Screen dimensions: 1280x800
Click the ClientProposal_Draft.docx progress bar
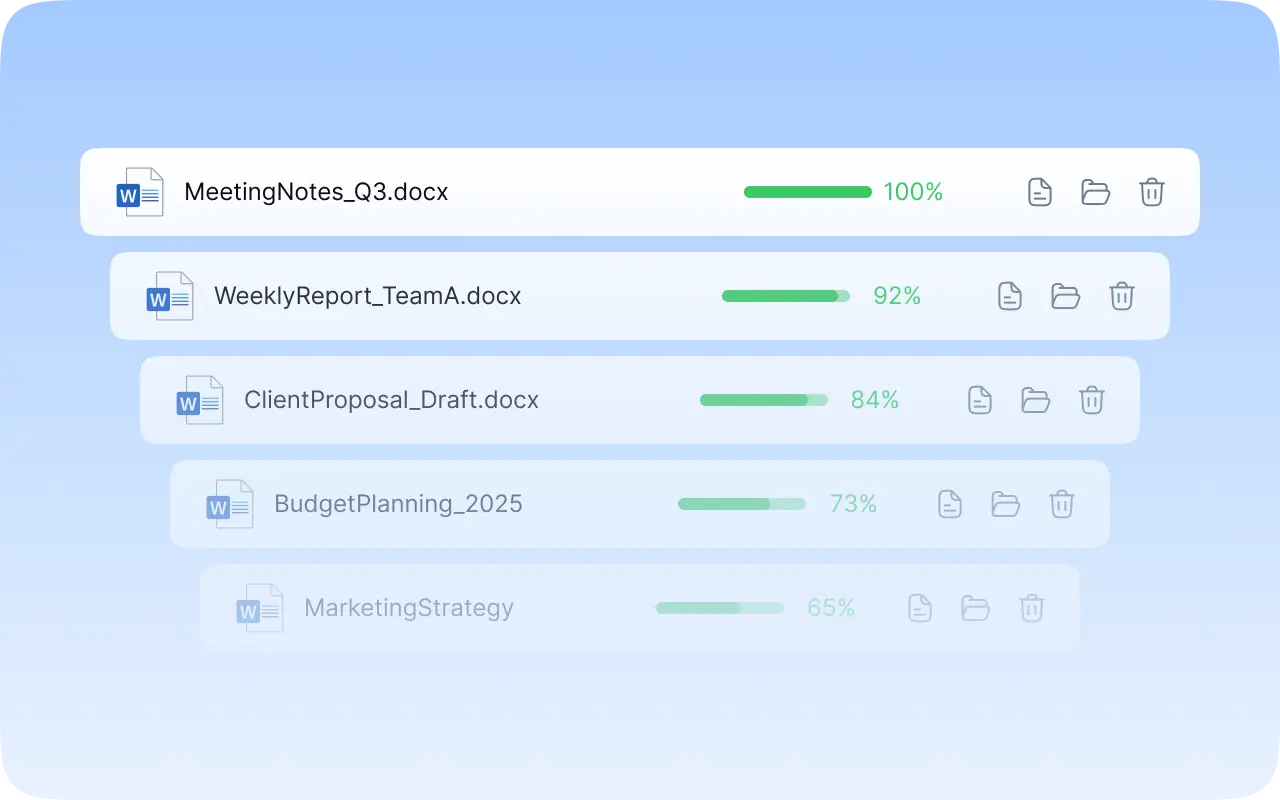pyautogui.click(x=764, y=400)
